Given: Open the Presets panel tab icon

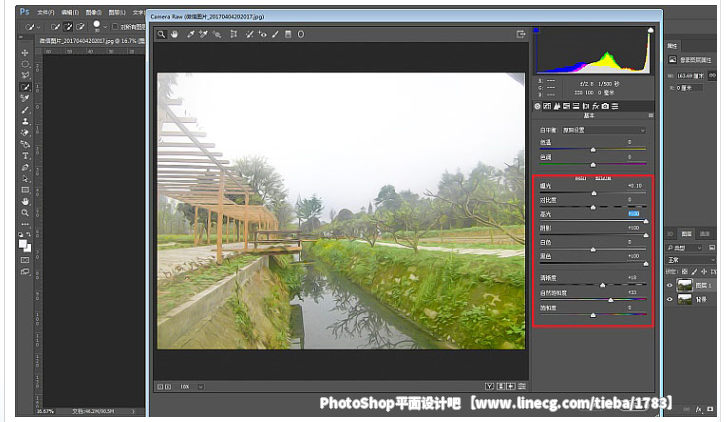Looking at the screenshot, I should (615, 106).
